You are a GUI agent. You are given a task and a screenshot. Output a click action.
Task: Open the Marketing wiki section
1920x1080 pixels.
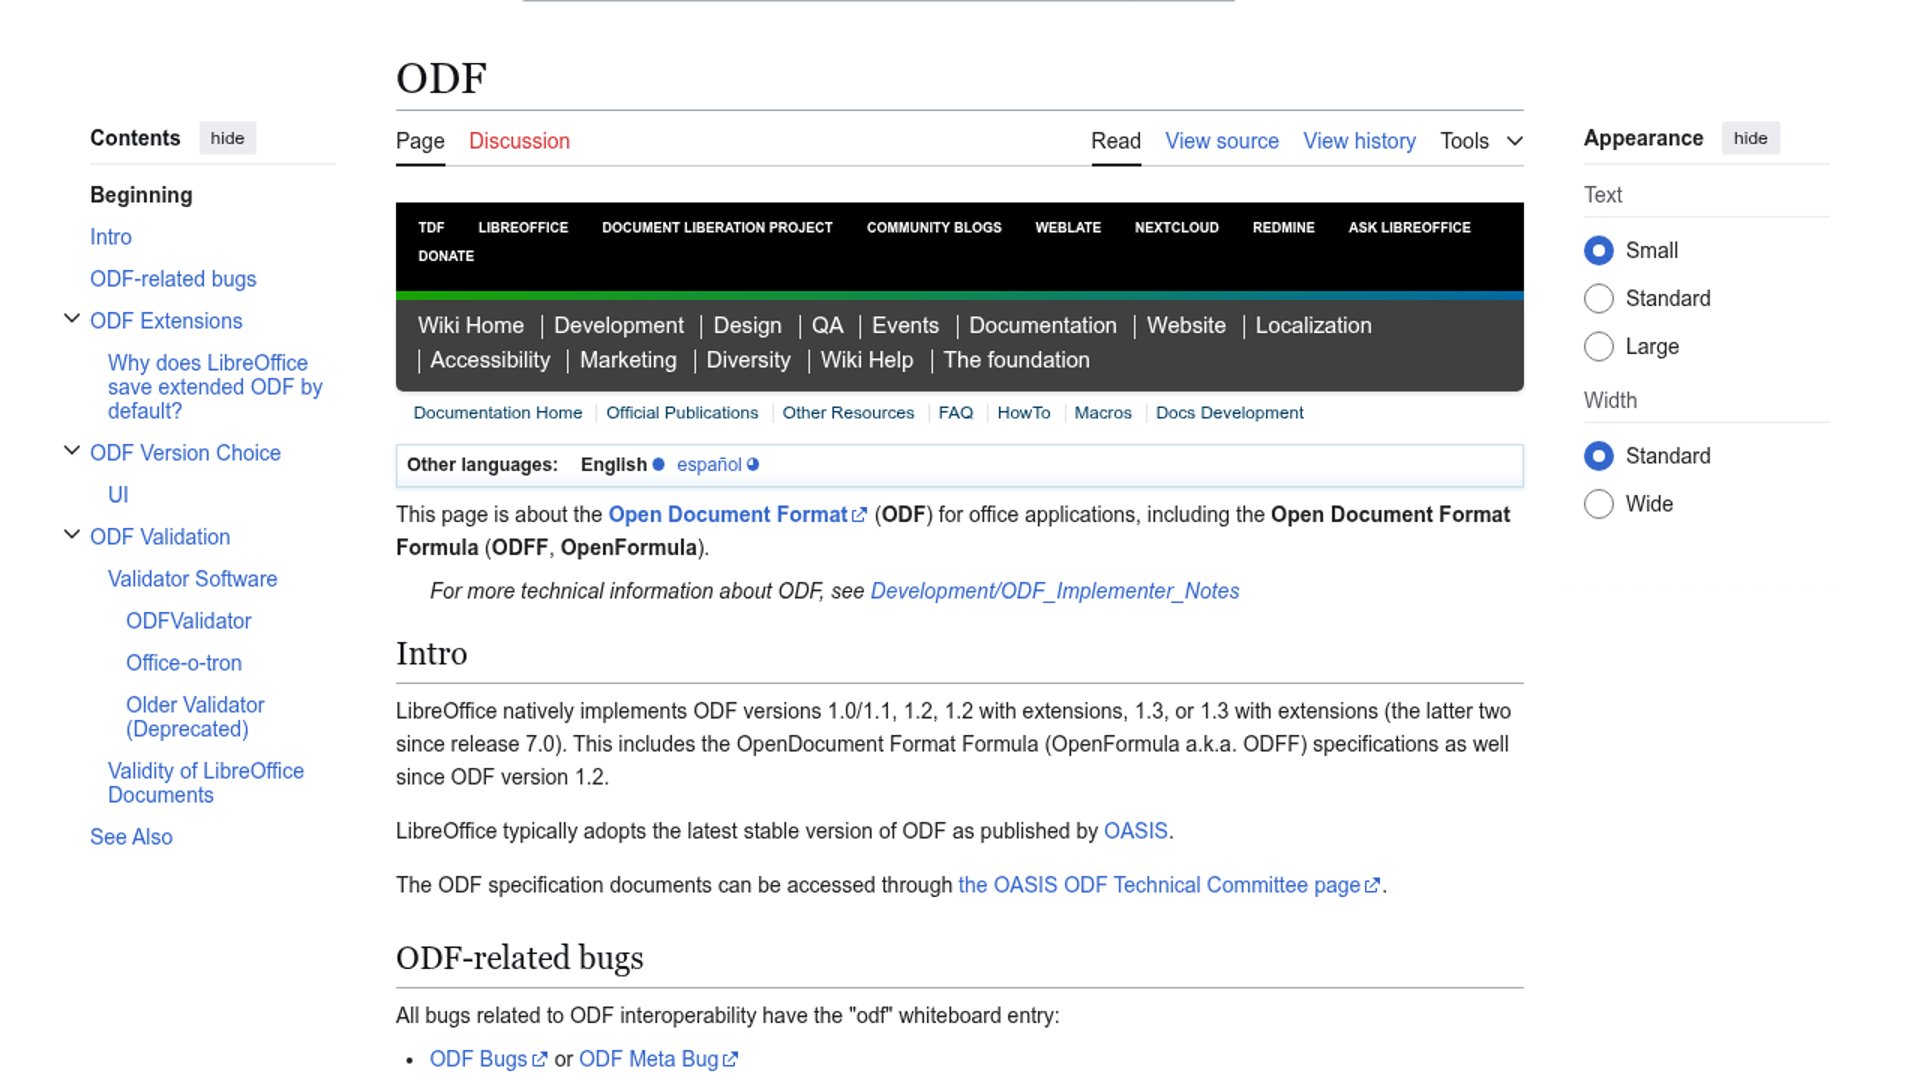[x=628, y=360]
